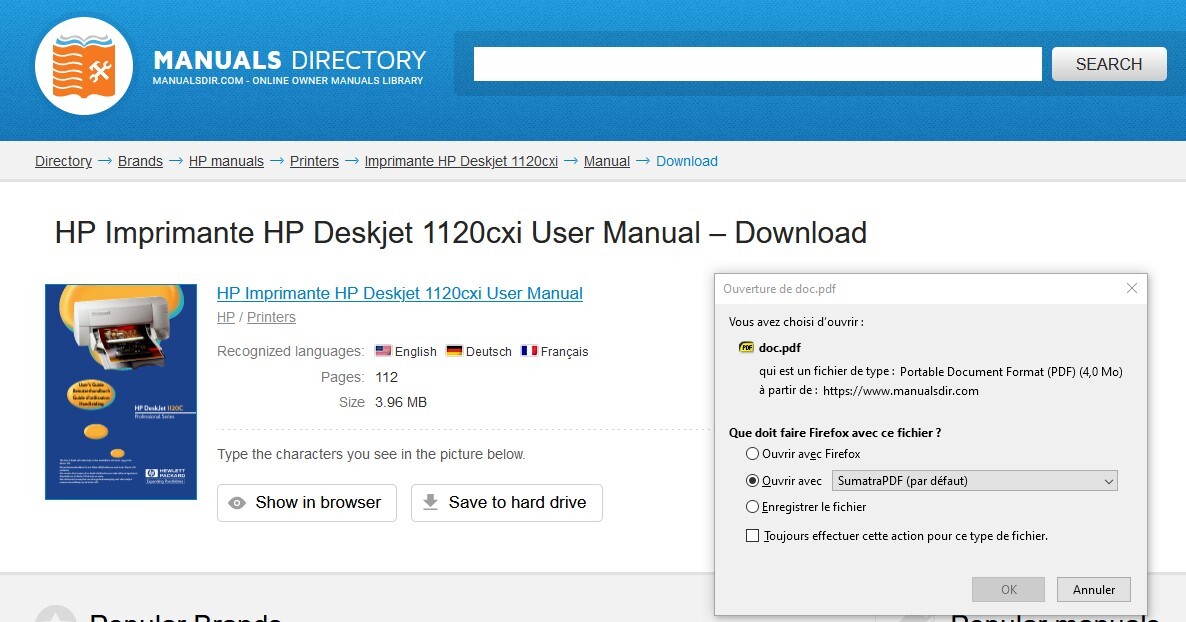Viewport: 1186px width, 622px height.
Task: Select the Ouvrir avec Firefox radio option
Action: 752,453
